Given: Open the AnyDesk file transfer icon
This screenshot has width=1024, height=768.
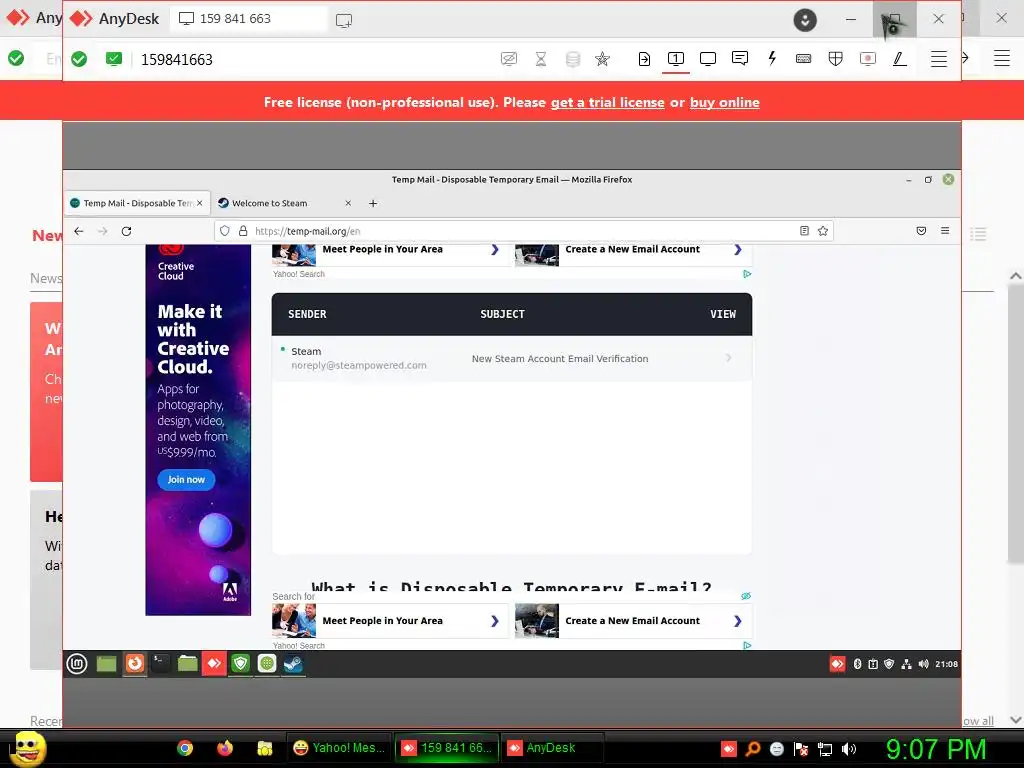Looking at the screenshot, I should [644, 59].
